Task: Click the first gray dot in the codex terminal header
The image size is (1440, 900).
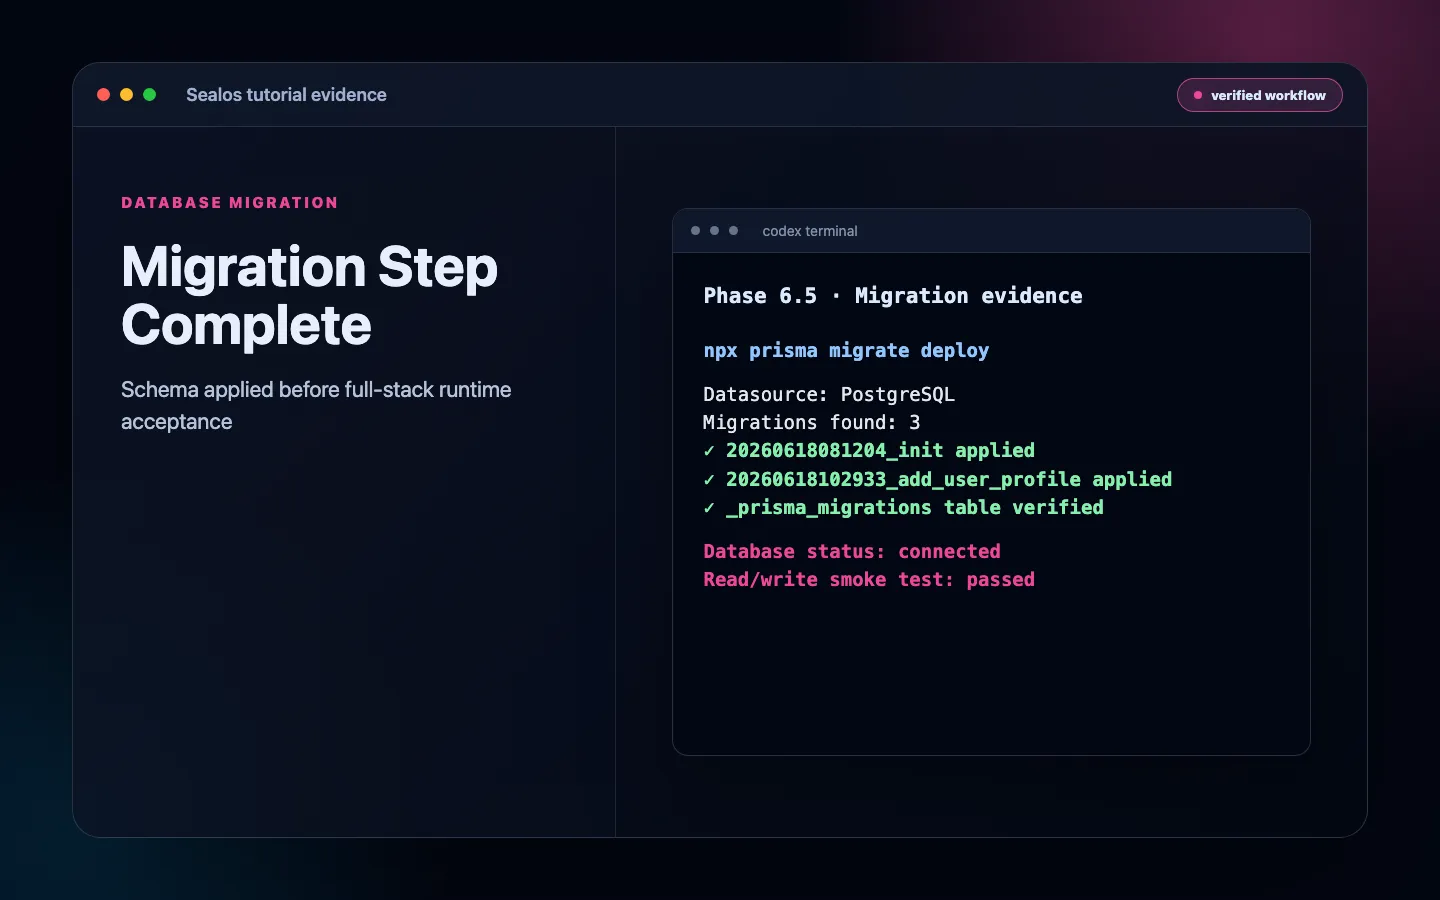Action: pos(695,231)
